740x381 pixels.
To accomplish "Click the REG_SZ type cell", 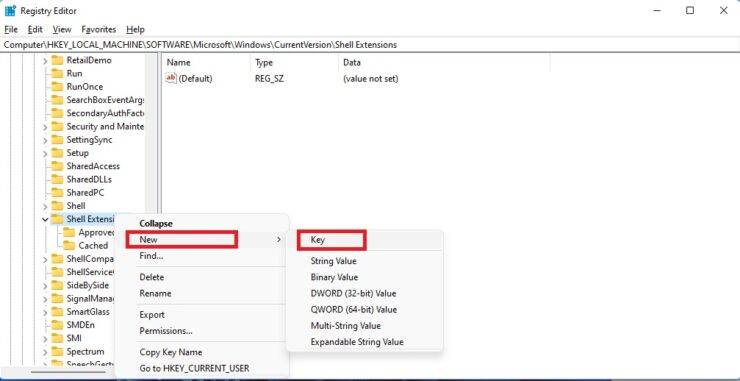I will pyautogui.click(x=269, y=78).
